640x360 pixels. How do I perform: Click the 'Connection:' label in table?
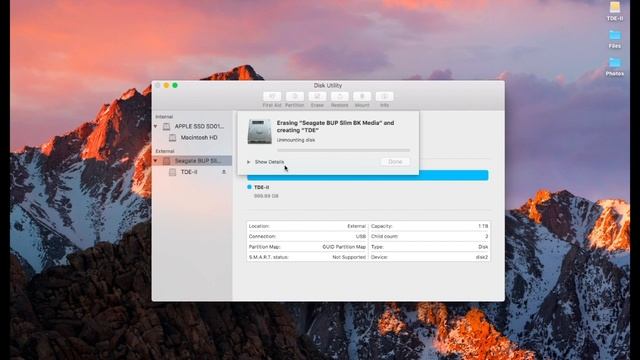tap(262, 236)
